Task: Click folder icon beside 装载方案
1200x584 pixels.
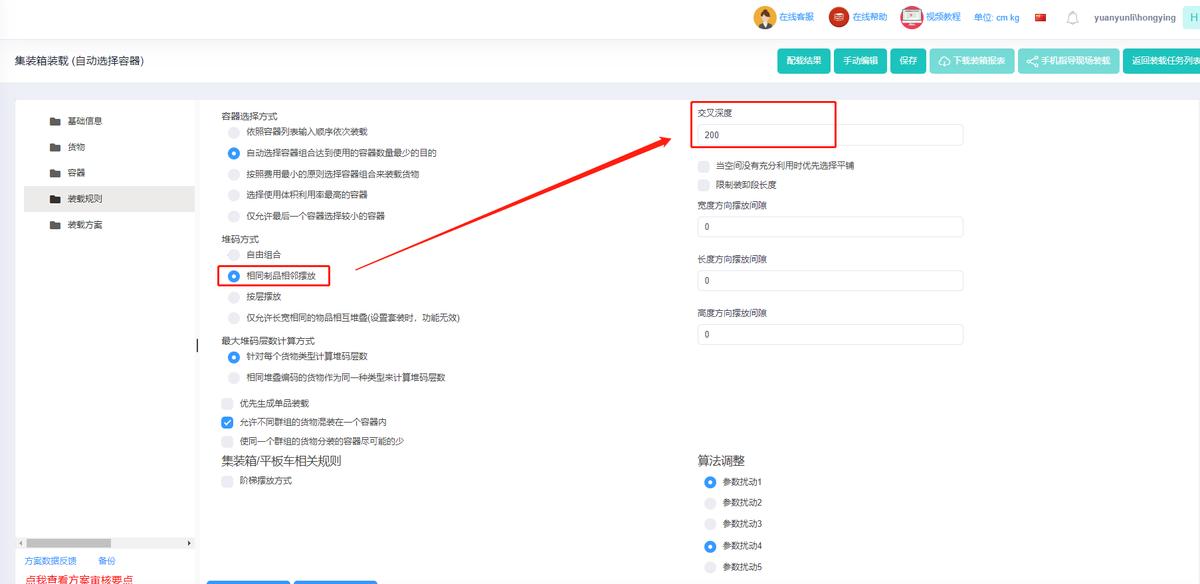Action: click(55, 226)
